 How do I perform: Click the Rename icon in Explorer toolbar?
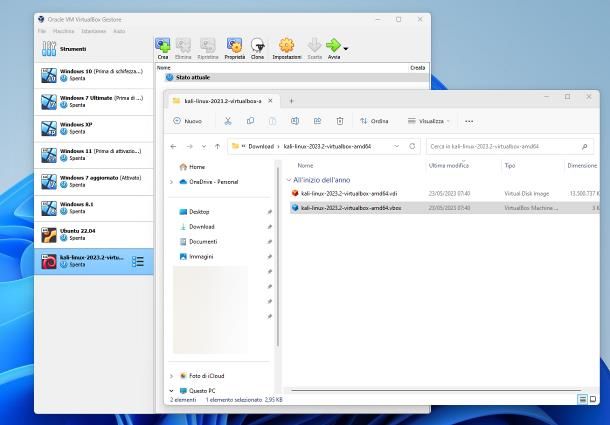coord(295,121)
